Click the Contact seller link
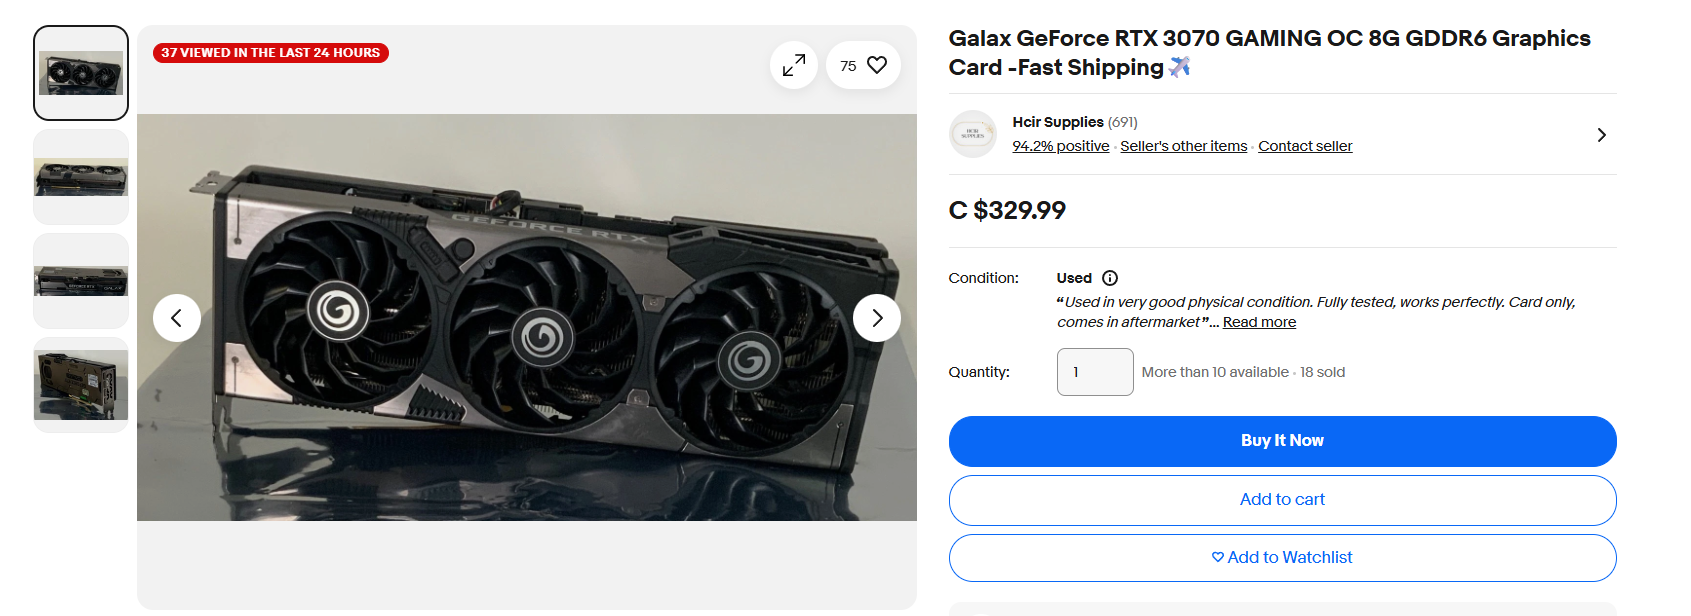The width and height of the screenshot is (1691, 616). coord(1305,146)
